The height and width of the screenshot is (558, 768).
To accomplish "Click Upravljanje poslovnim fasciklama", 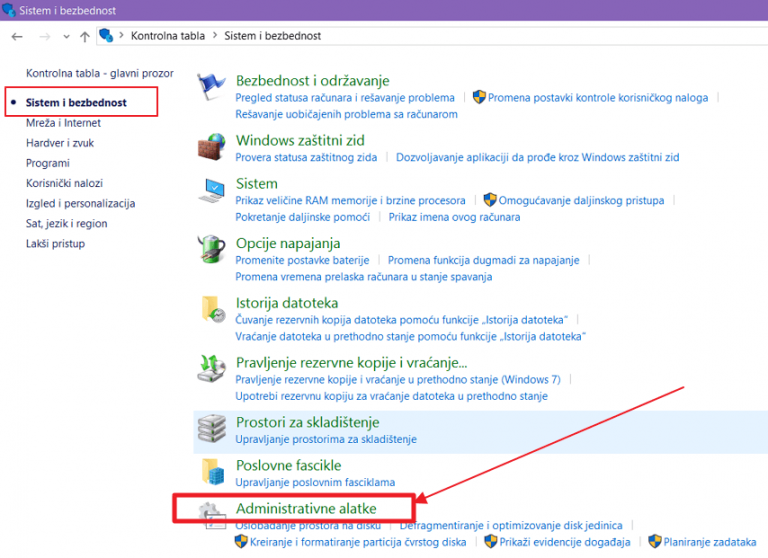I will click(315, 483).
